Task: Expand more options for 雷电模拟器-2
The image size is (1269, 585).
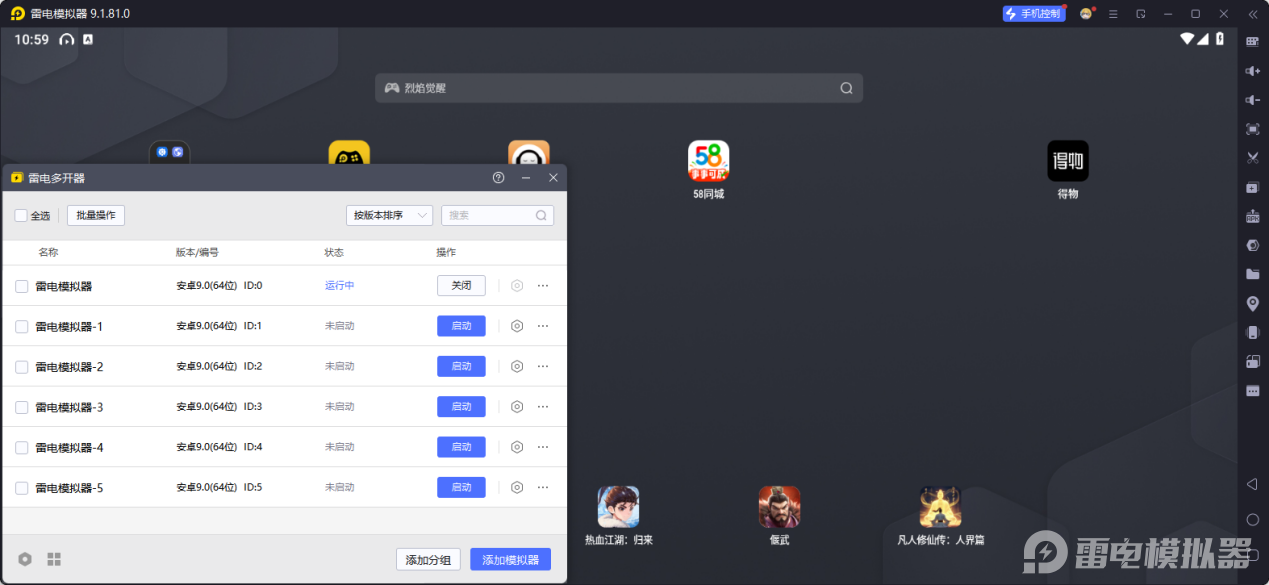Action: [x=543, y=366]
